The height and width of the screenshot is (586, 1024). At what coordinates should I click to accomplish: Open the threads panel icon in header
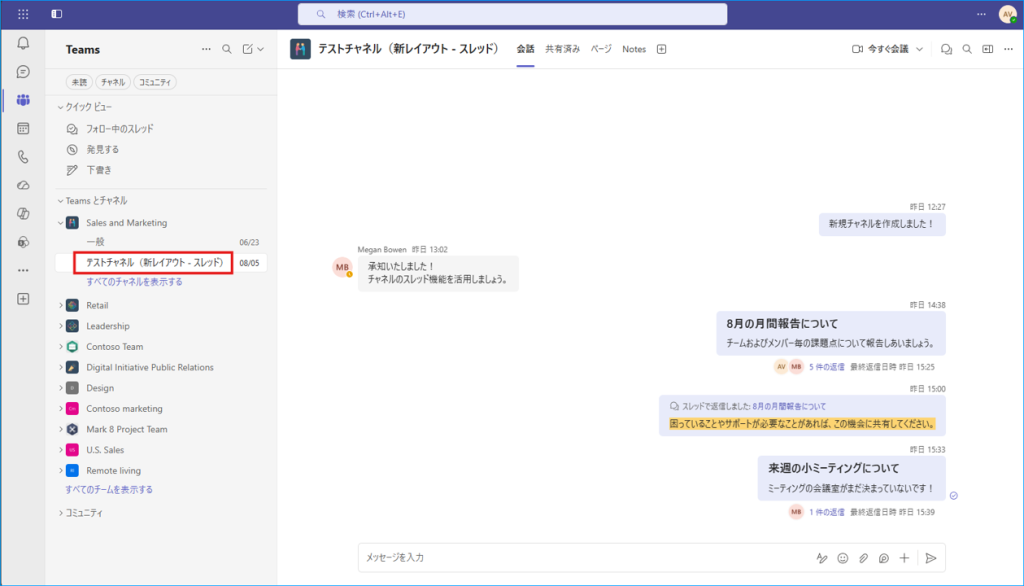coord(946,49)
